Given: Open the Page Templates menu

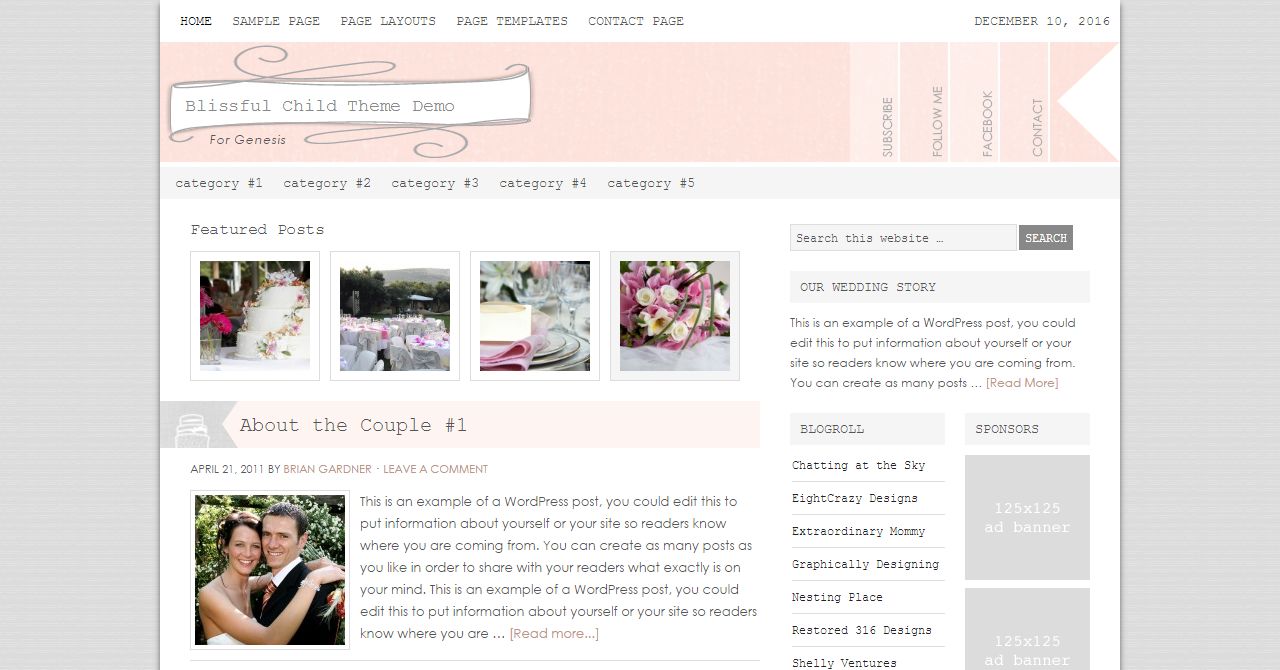Looking at the screenshot, I should click(x=512, y=21).
